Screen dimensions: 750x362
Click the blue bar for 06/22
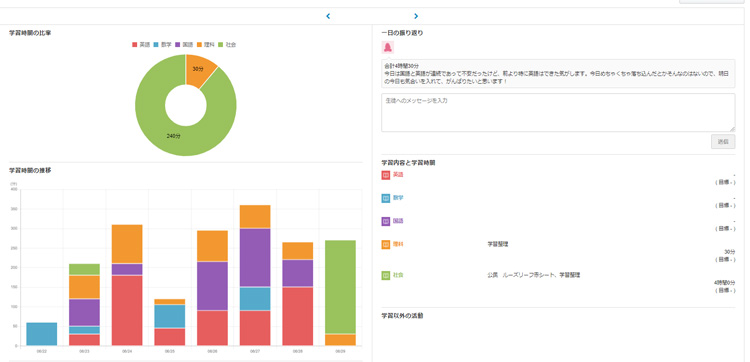[x=42, y=334]
